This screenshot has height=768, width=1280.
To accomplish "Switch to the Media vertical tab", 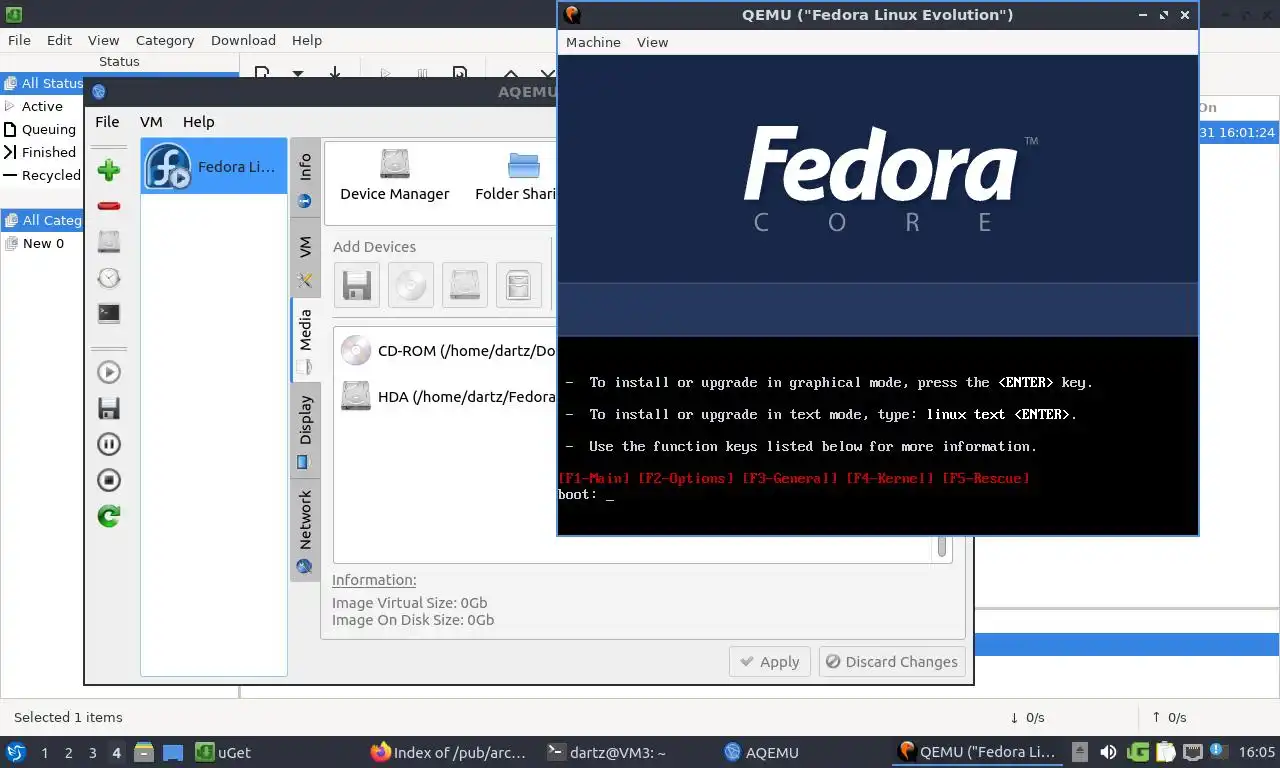I will point(305,340).
